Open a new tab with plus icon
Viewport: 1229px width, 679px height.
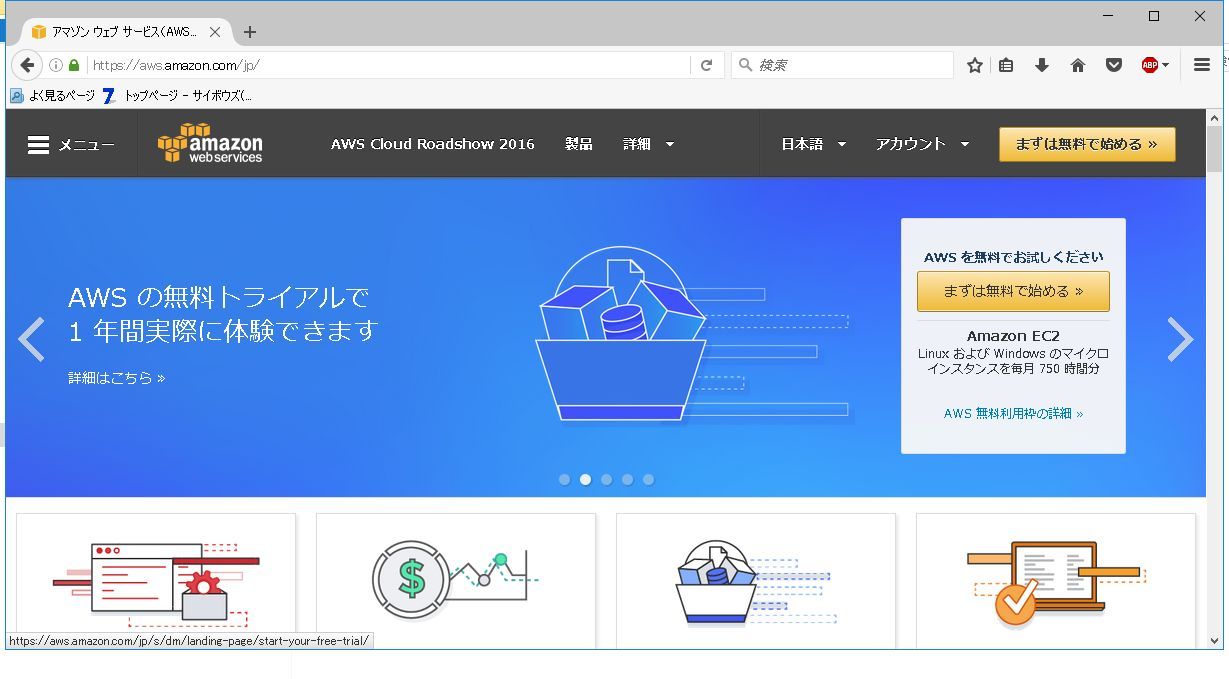coord(250,32)
